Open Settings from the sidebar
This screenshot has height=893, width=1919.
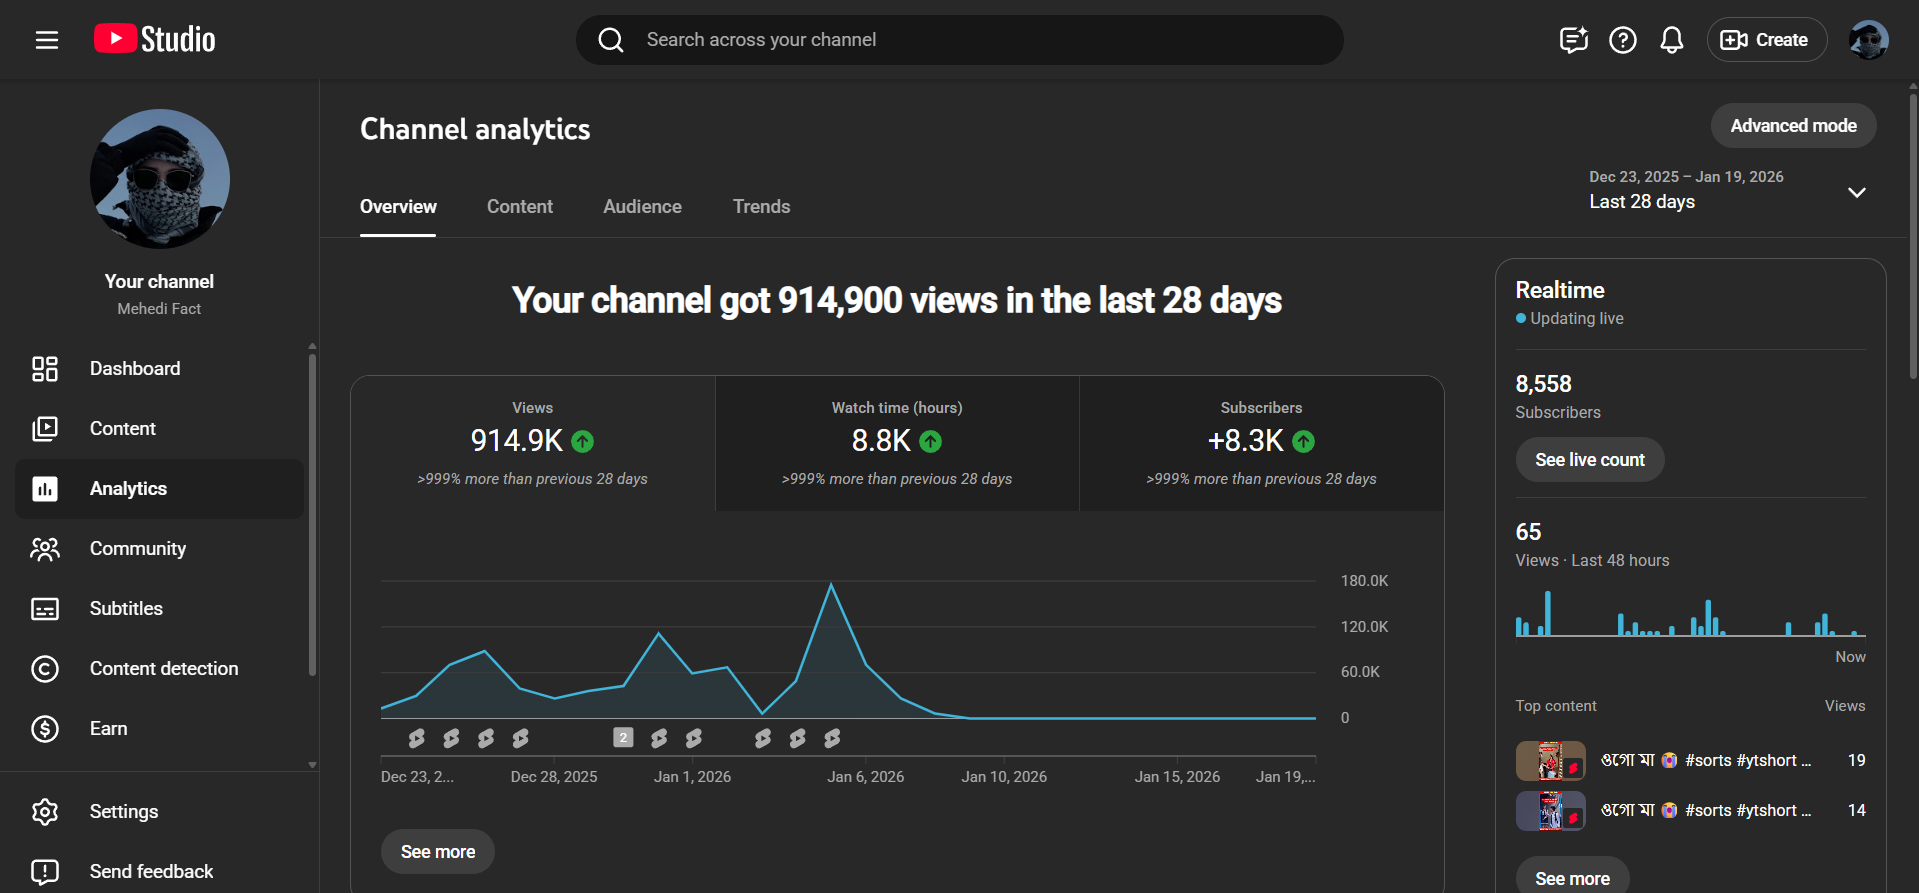coord(124,812)
